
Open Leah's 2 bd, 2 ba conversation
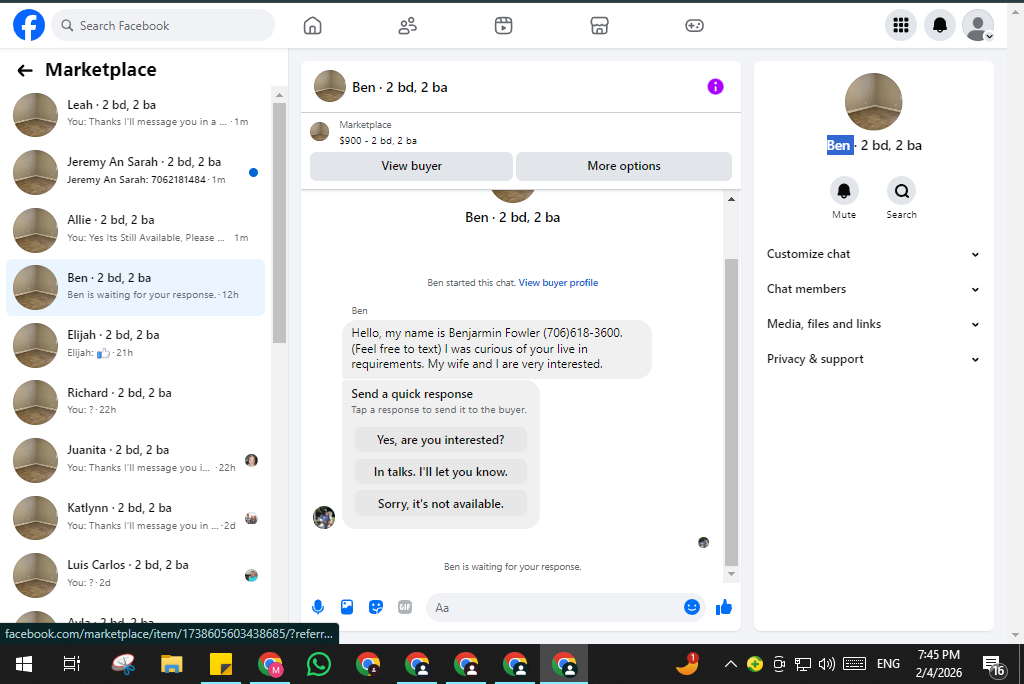pyautogui.click(x=136, y=114)
